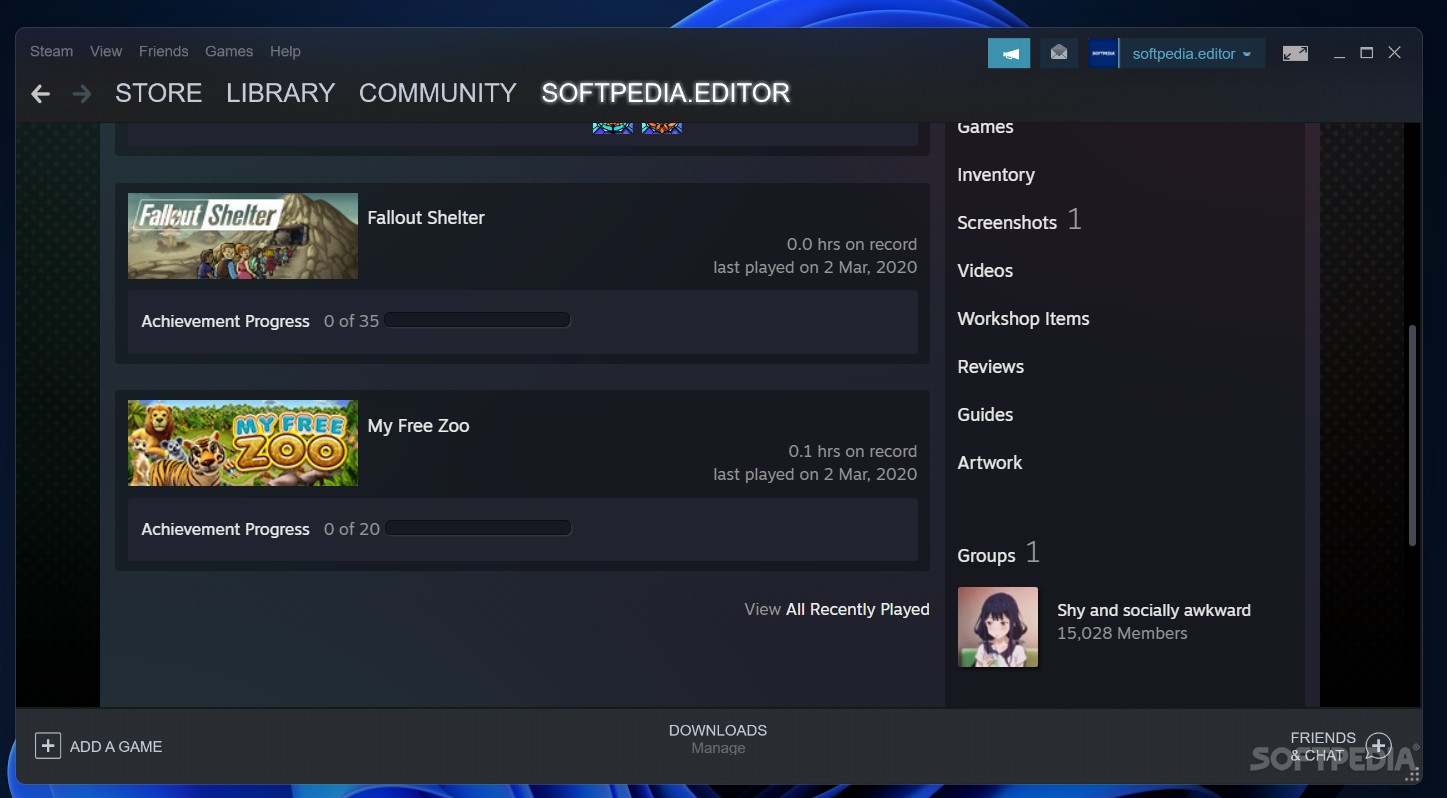Go to the LIBRARY tab
The image size is (1447, 798).
[280, 93]
